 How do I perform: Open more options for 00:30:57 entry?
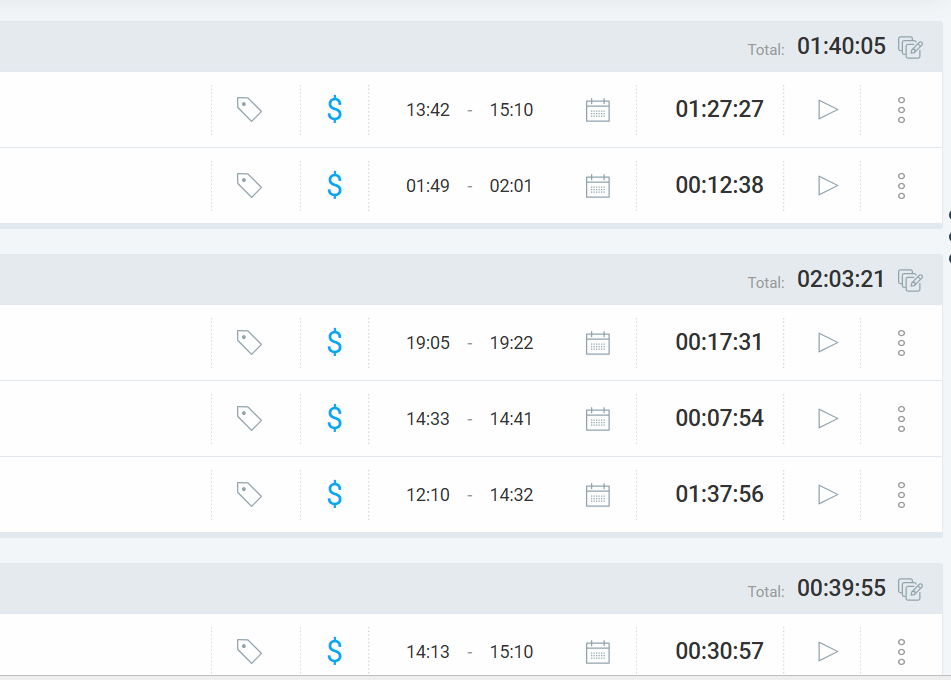901,651
